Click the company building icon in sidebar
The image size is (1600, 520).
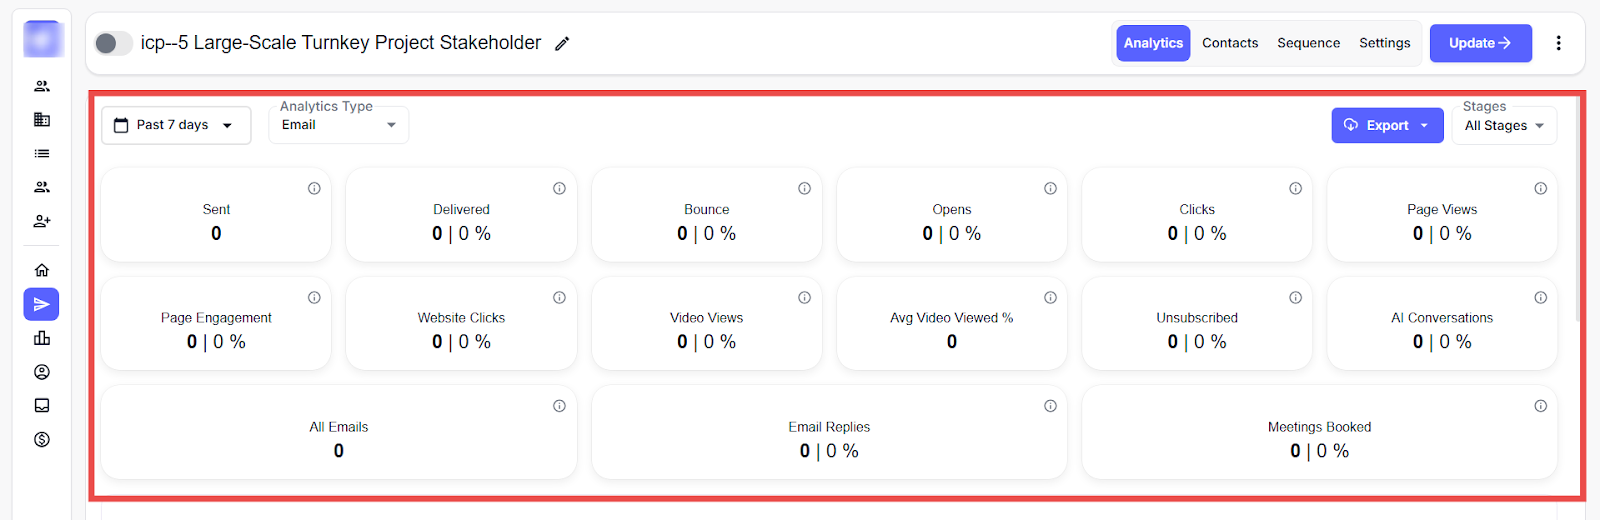pyautogui.click(x=41, y=120)
